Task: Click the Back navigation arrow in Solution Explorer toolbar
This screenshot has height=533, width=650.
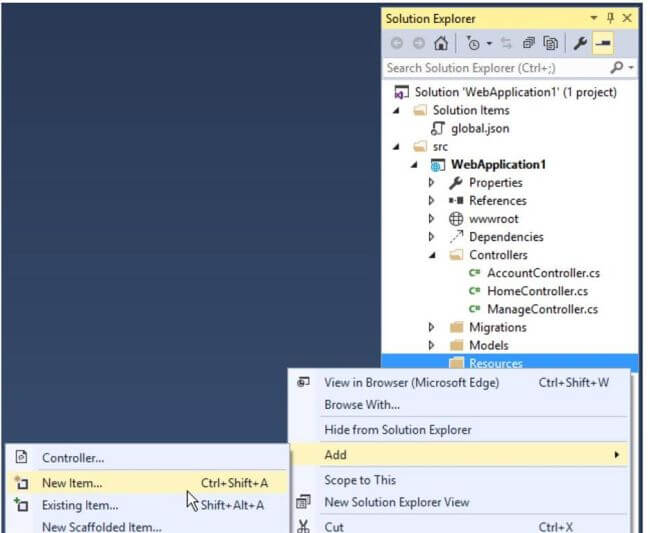Action: tap(397, 43)
